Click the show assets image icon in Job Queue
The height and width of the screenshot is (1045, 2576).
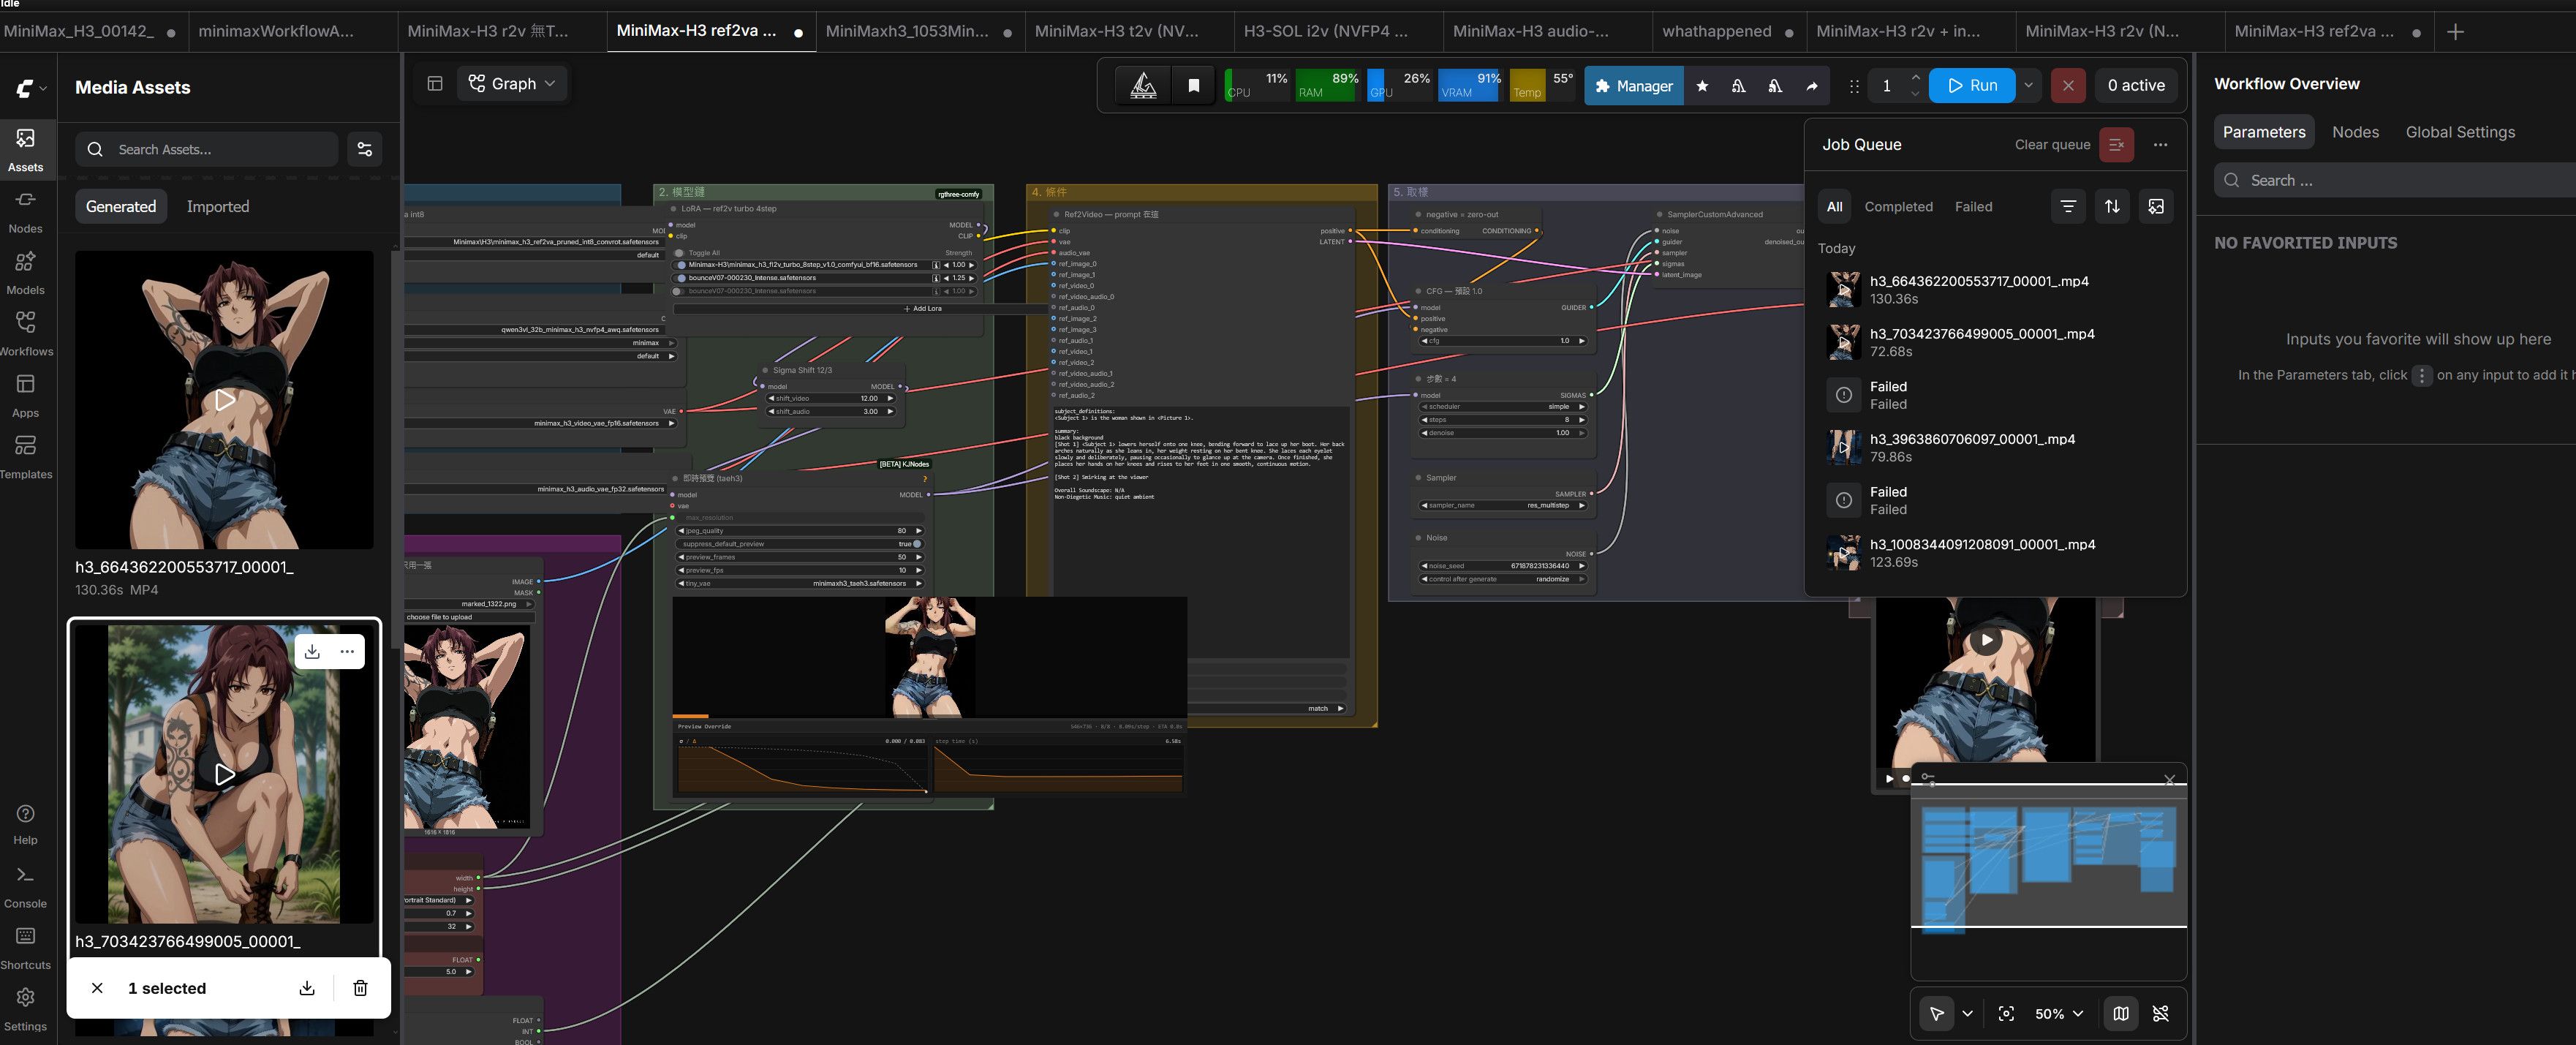[2156, 206]
